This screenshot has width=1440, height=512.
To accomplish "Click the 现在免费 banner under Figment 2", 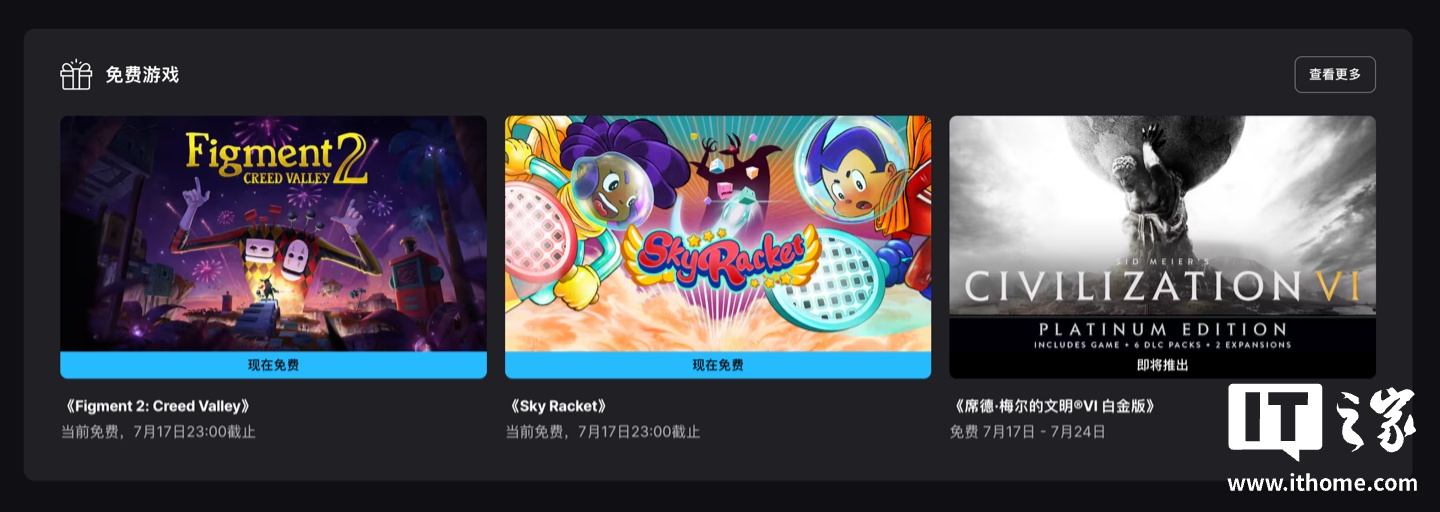I will click(x=273, y=365).
